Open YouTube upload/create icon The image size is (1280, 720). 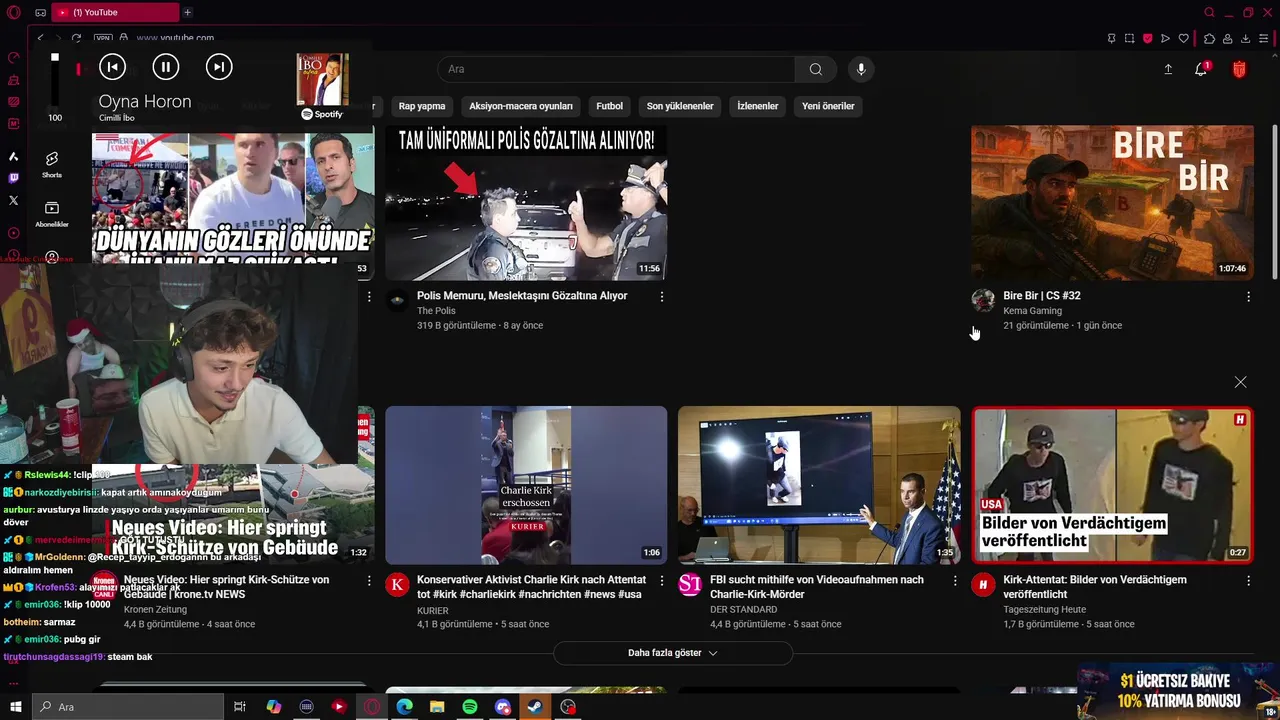pyautogui.click(x=1168, y=69)
